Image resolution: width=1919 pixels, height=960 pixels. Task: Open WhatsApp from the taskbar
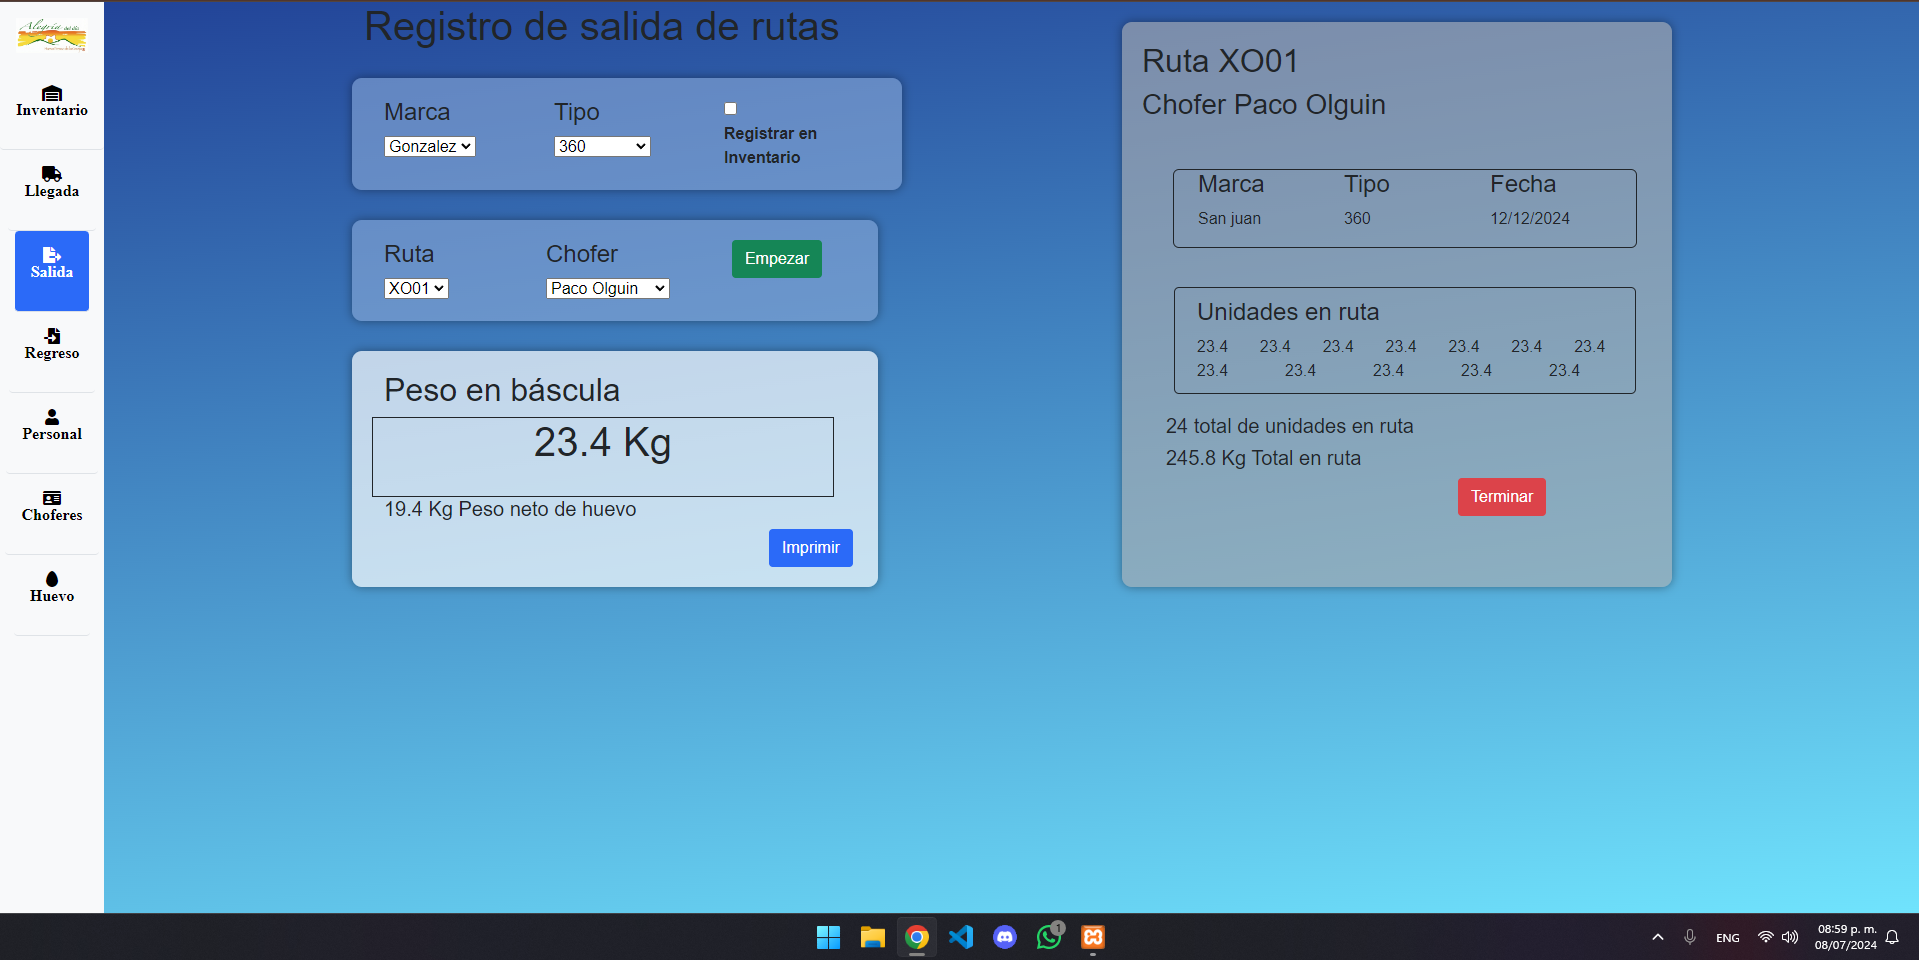[1049, 937]
